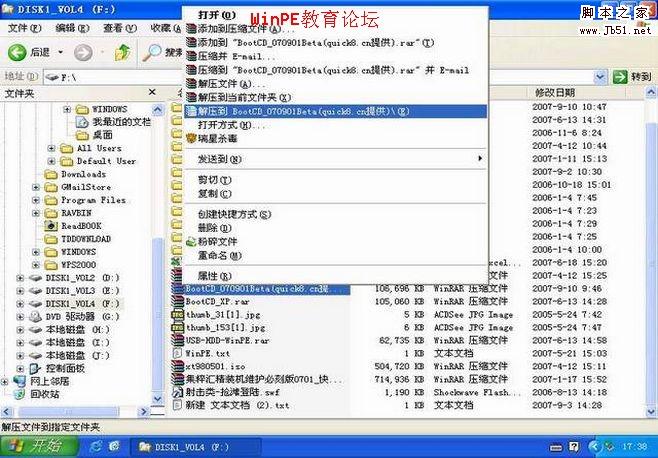Expand DISK1_VOL3 (E:) drive node
This screenshot has width=658, height=458.
20,291
